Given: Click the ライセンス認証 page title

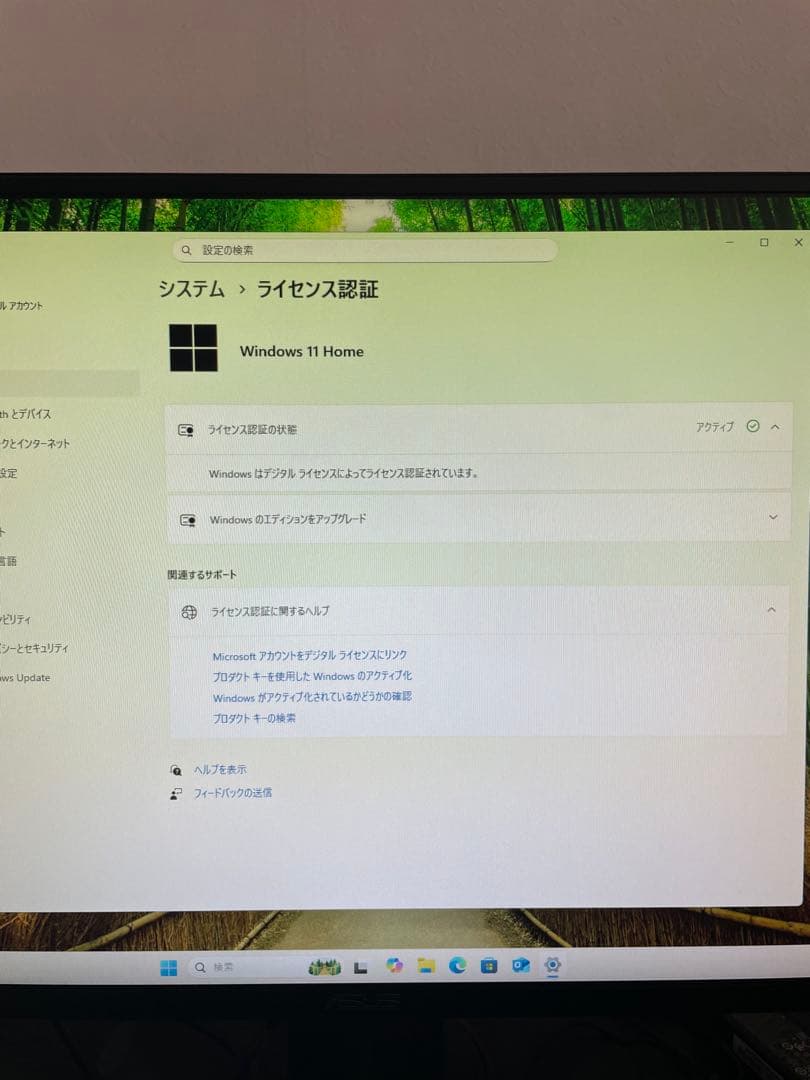Looking at the screenshot, I should click(x=318, y=289).
